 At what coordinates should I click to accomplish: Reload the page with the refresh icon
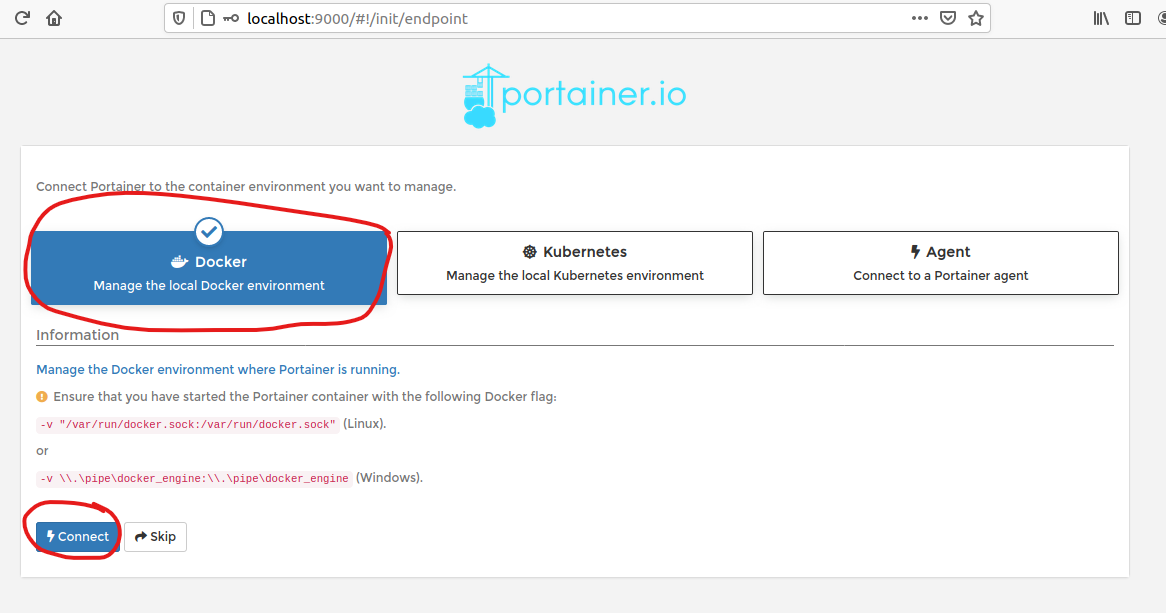(22, 19)
